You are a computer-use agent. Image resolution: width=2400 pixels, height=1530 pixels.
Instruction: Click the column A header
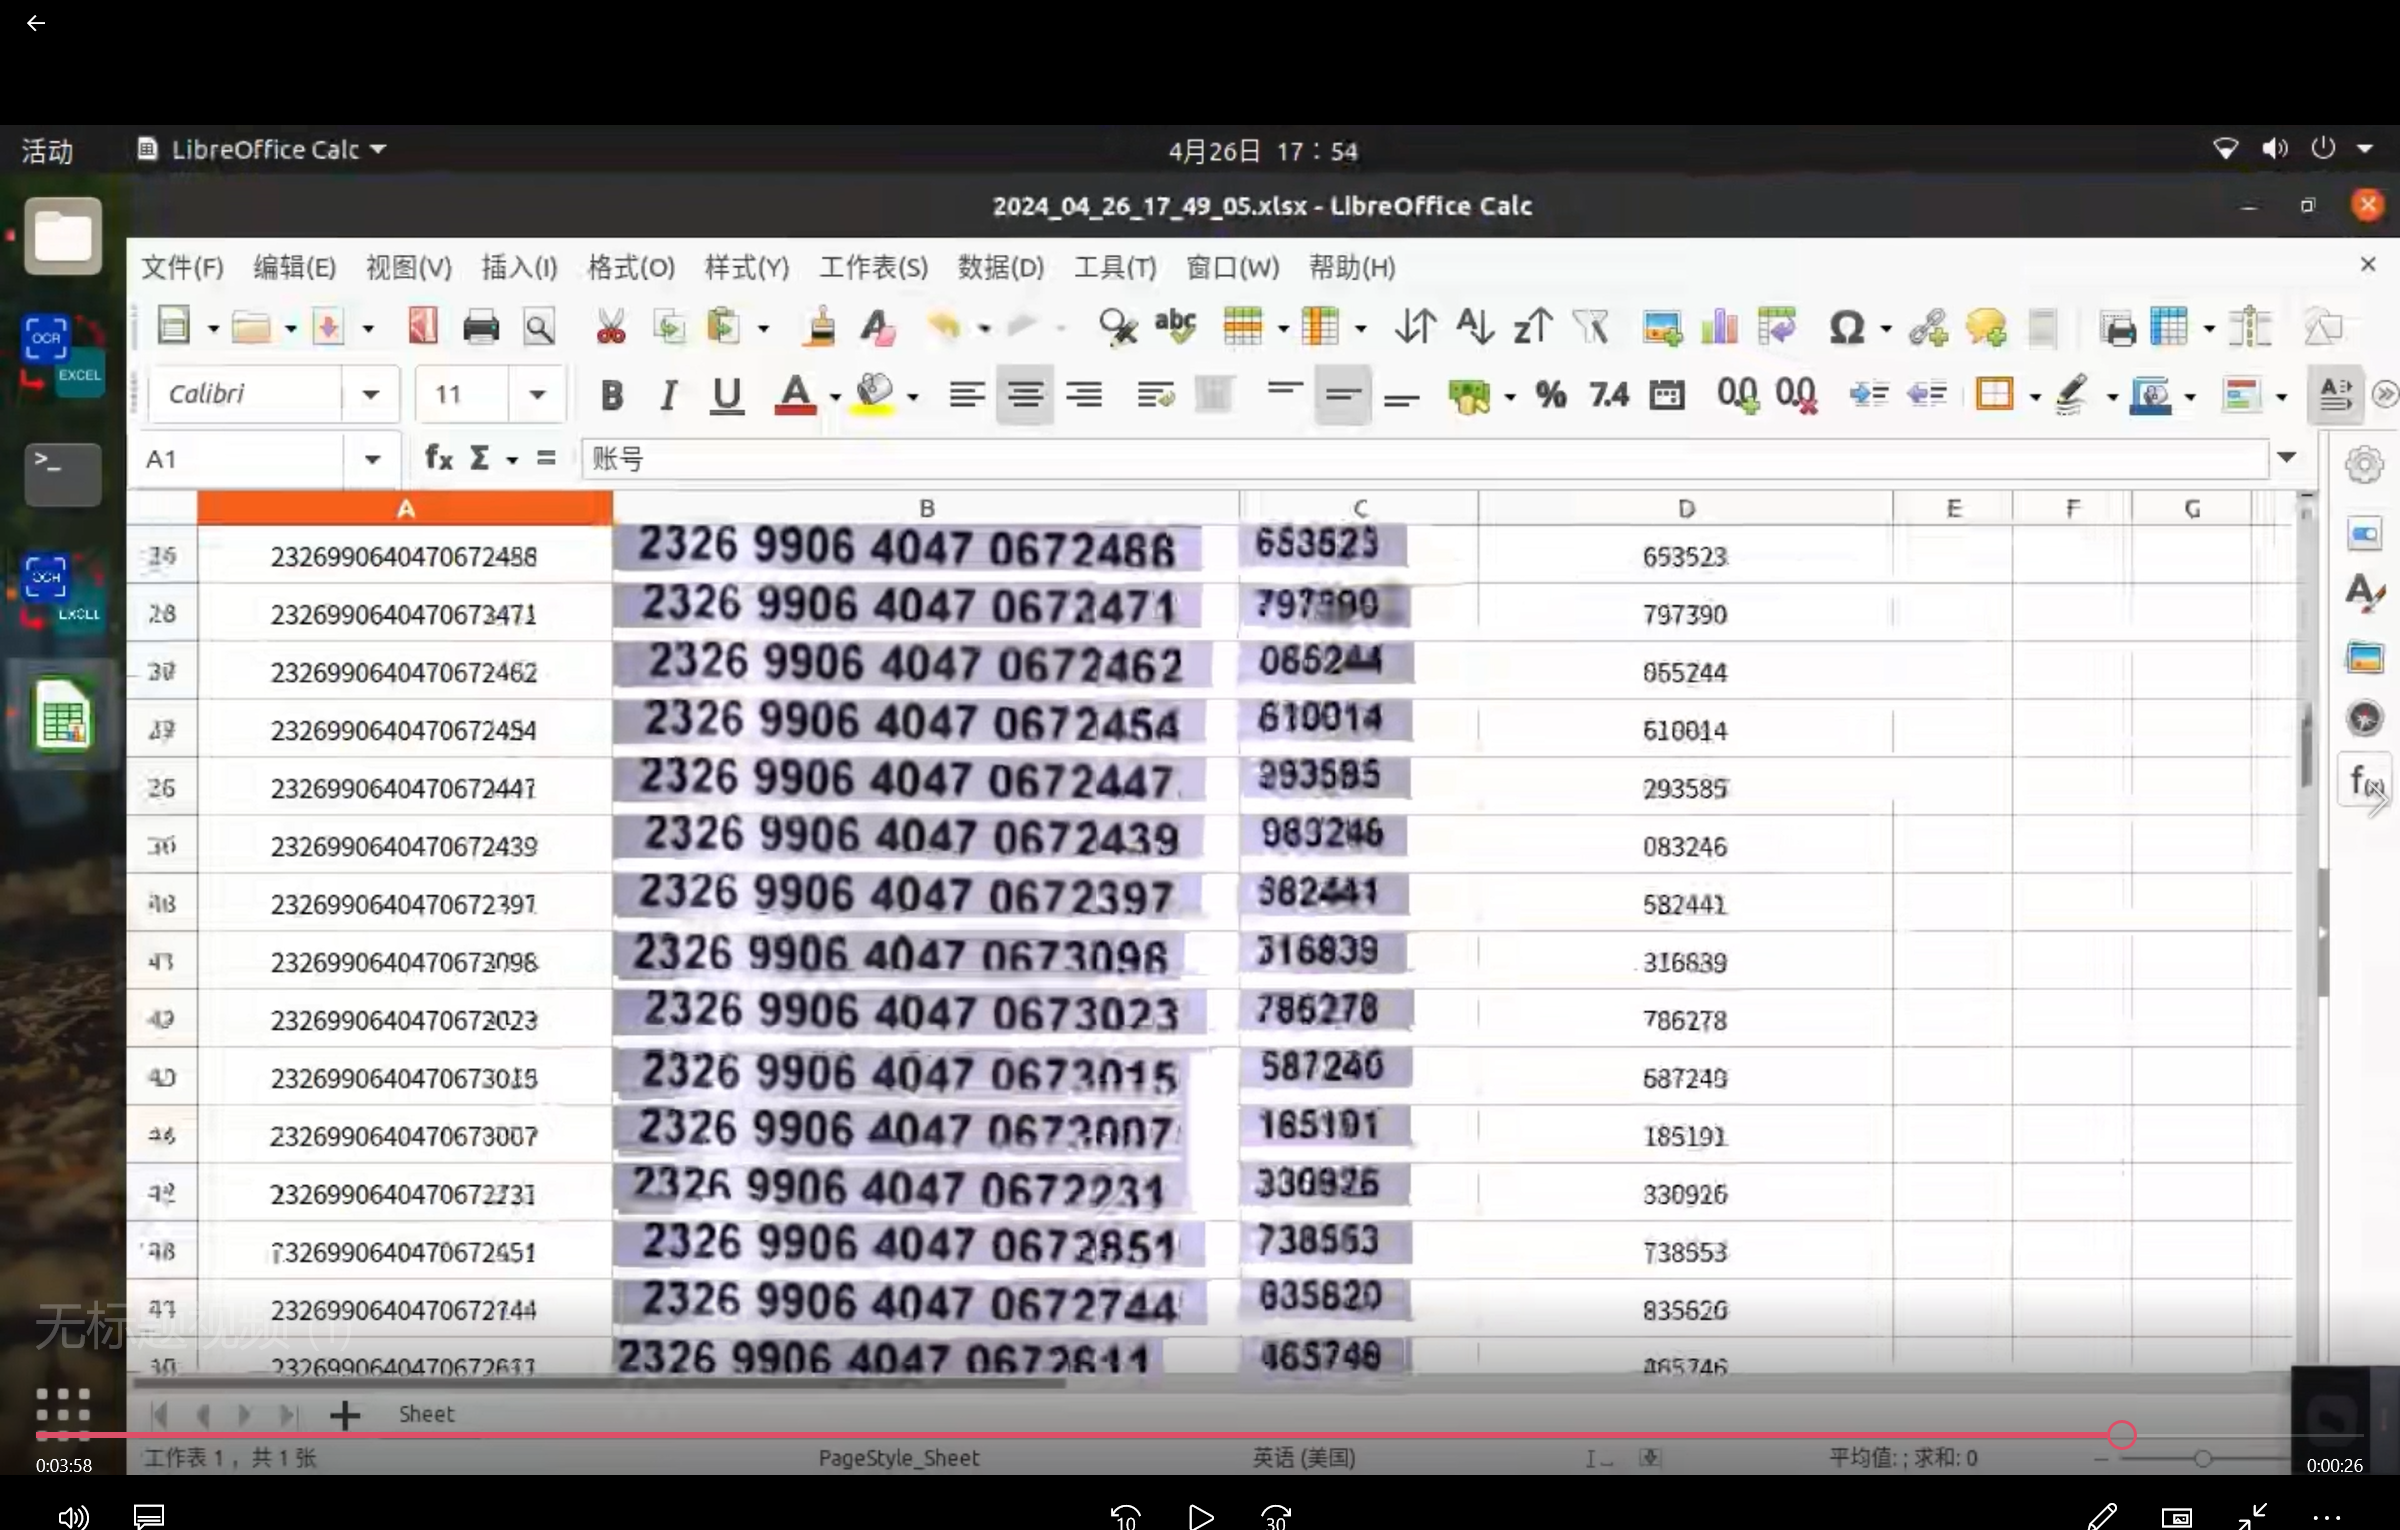click(x=405, y=508)
